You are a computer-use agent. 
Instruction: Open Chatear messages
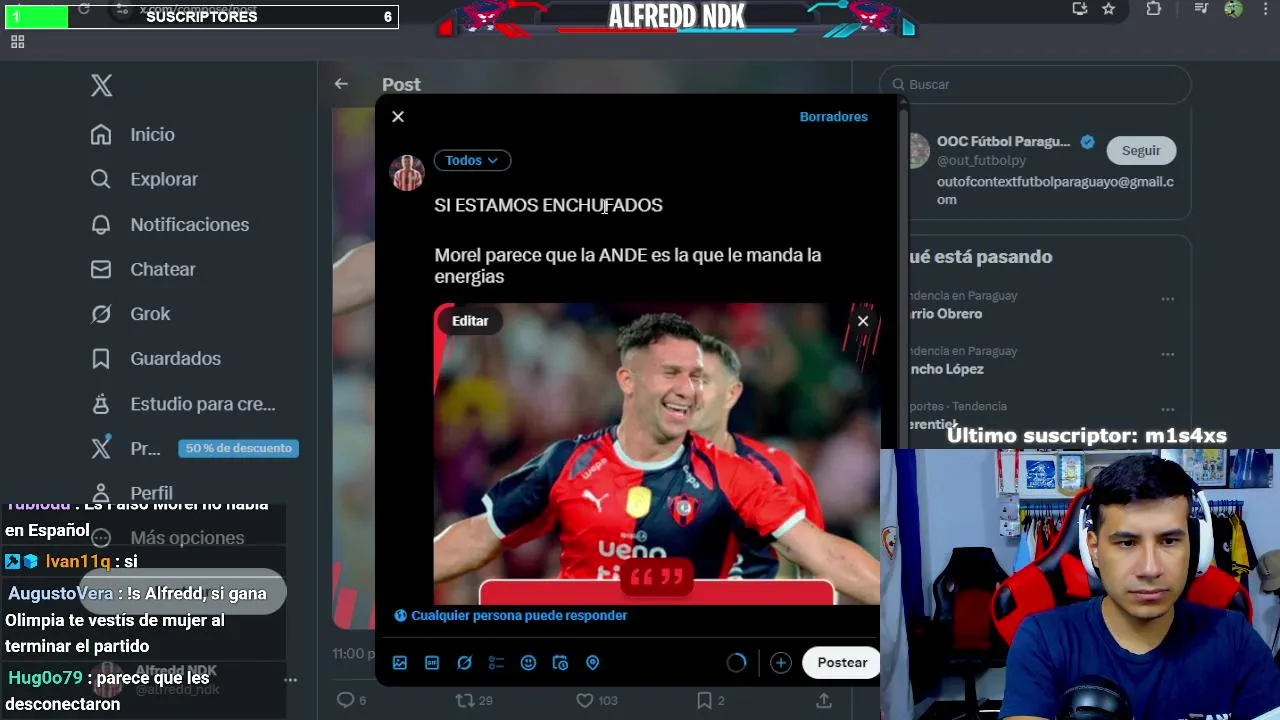[x=143, y=270]
